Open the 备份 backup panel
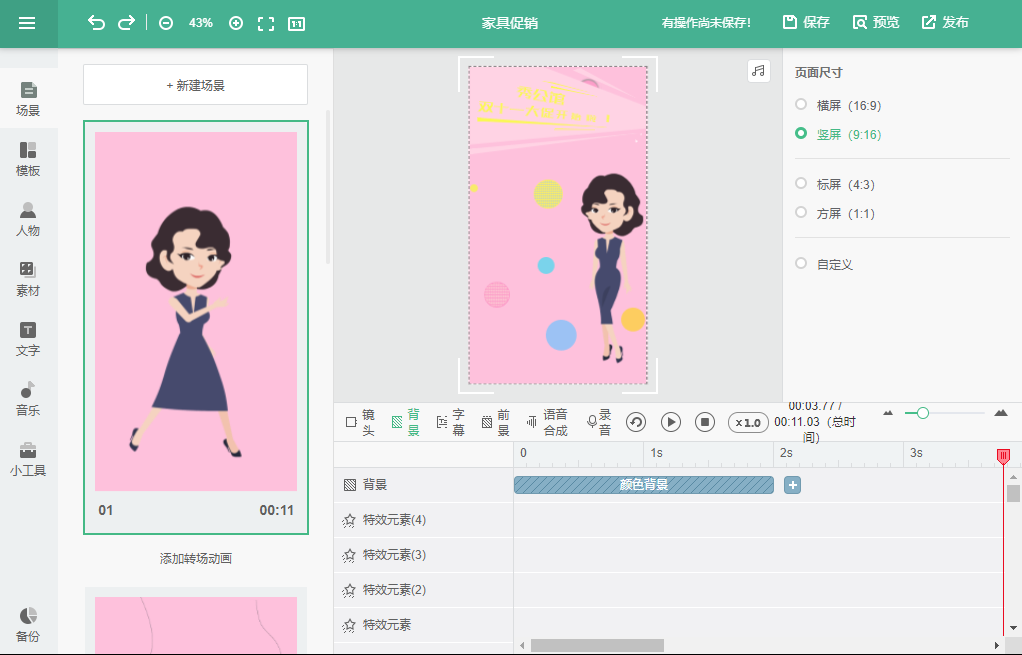The width and height of the screenshot is (1022, 655). point(28,625)
